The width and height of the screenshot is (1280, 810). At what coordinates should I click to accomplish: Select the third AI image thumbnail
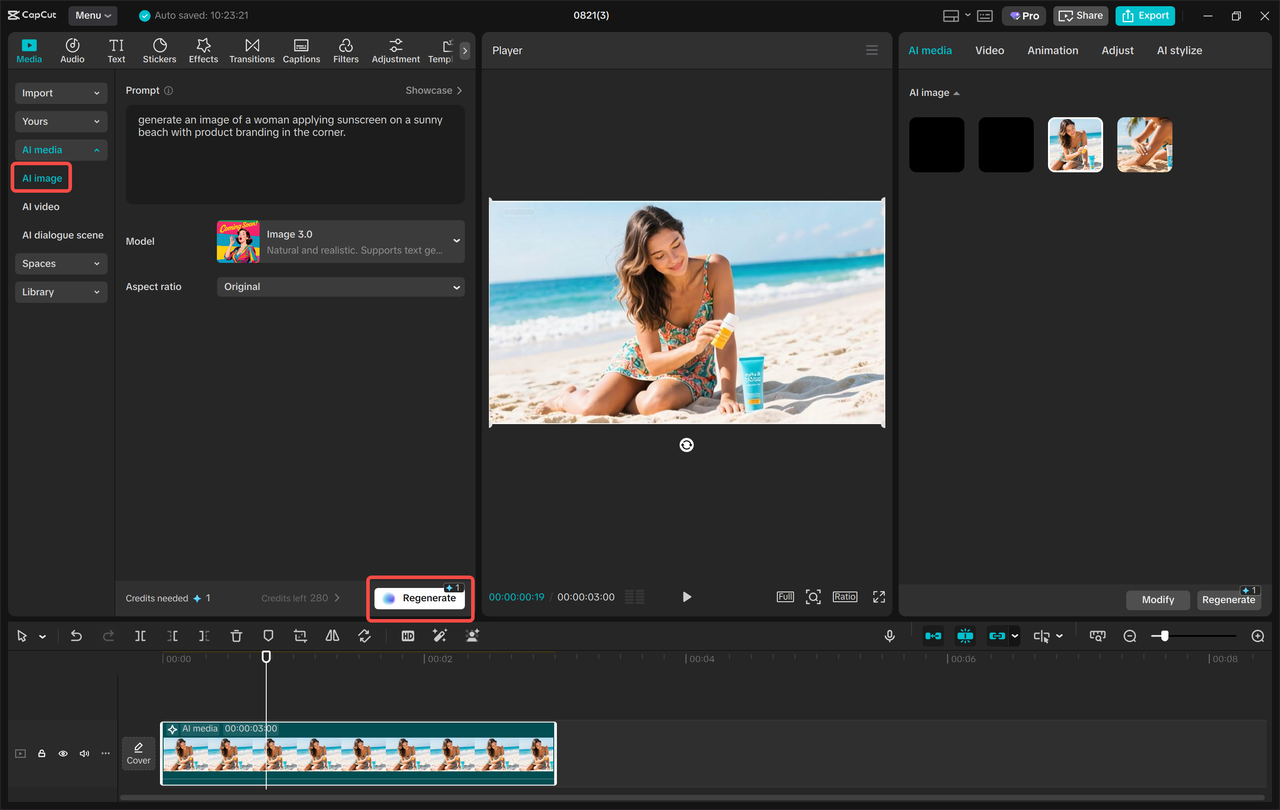(x=1075, y=144)
